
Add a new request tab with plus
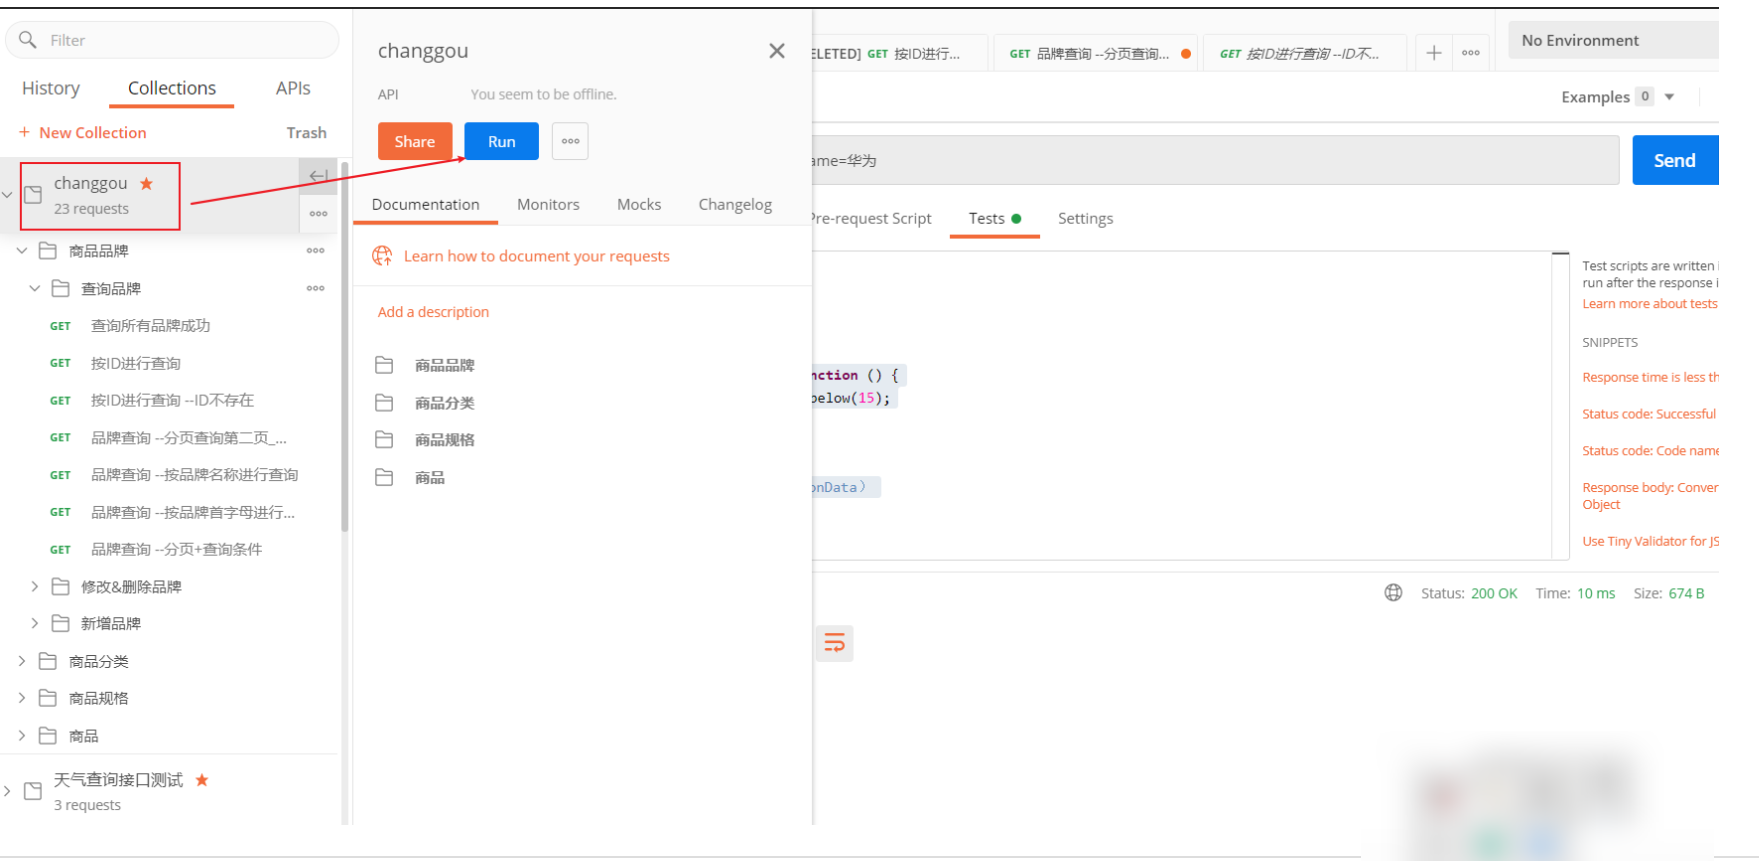[1434, 53]
